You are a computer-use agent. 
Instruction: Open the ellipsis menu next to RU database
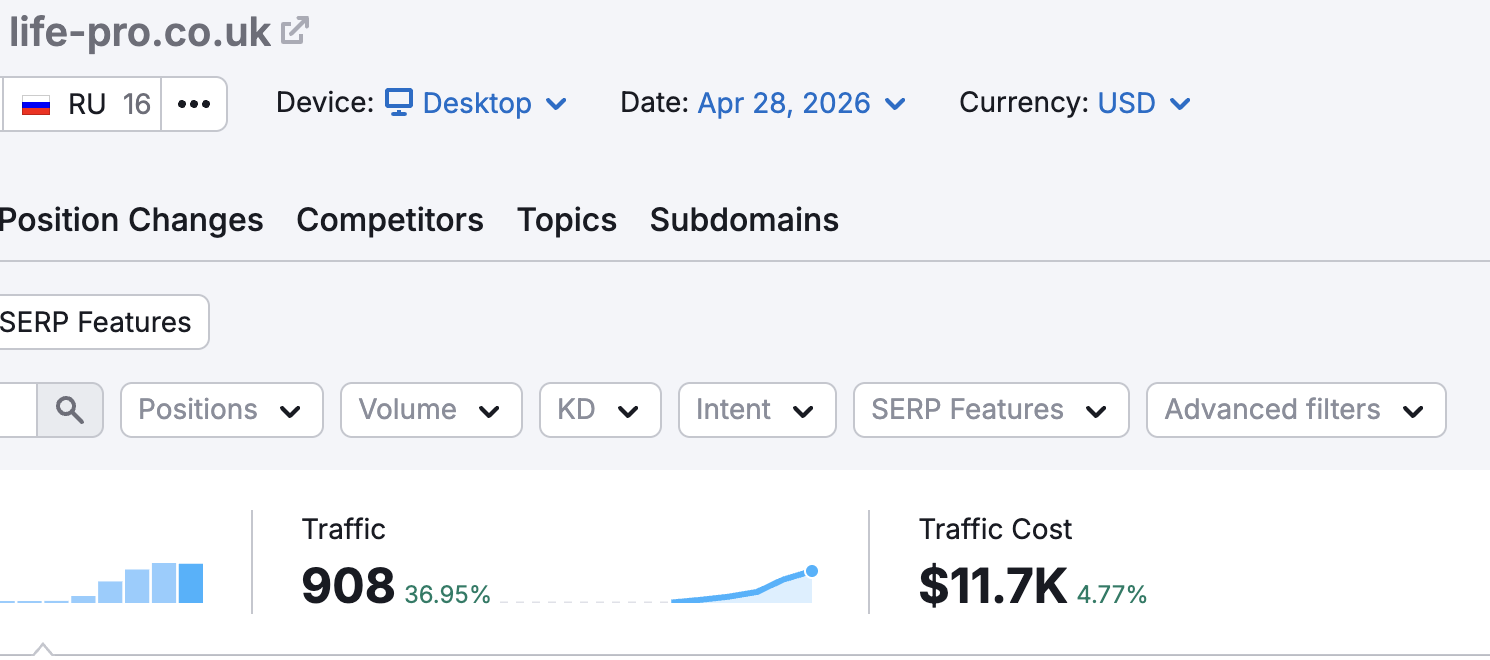click(x=194, y=103)
